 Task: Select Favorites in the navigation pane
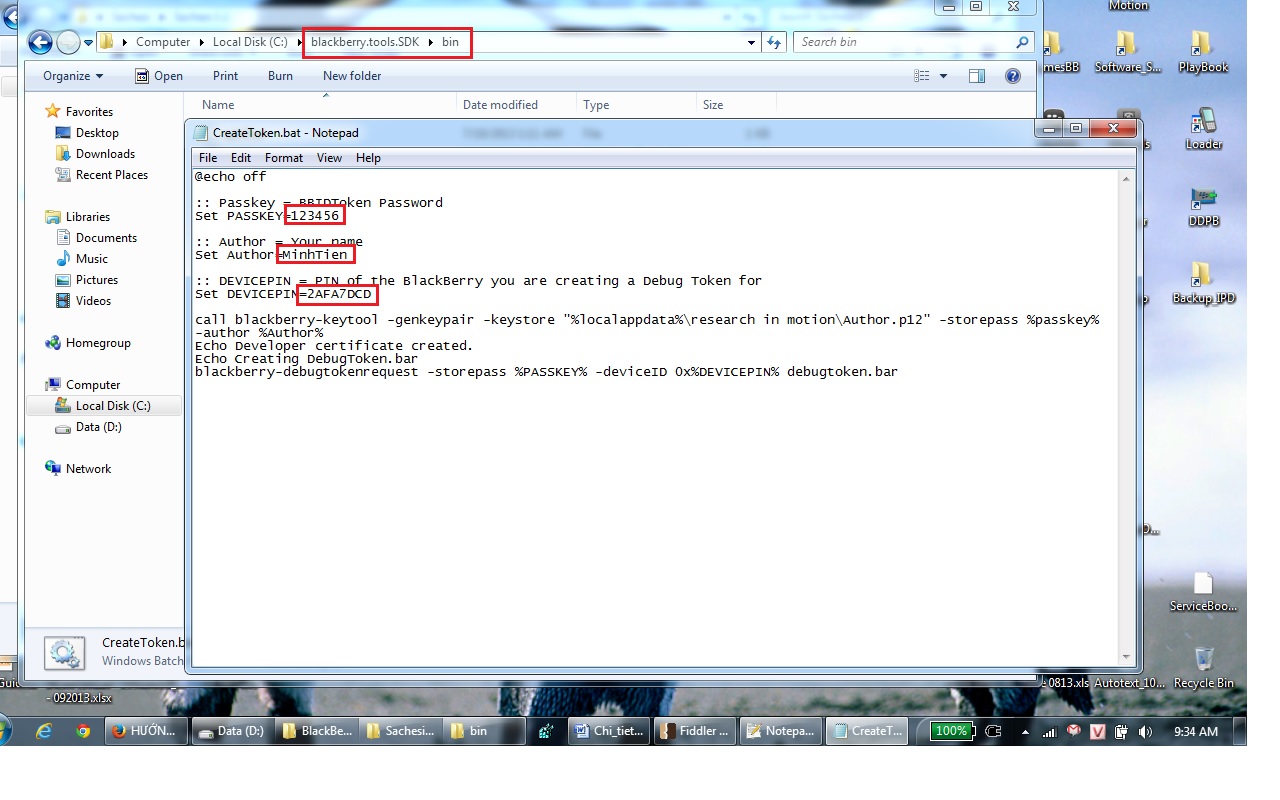pos(89,112)
